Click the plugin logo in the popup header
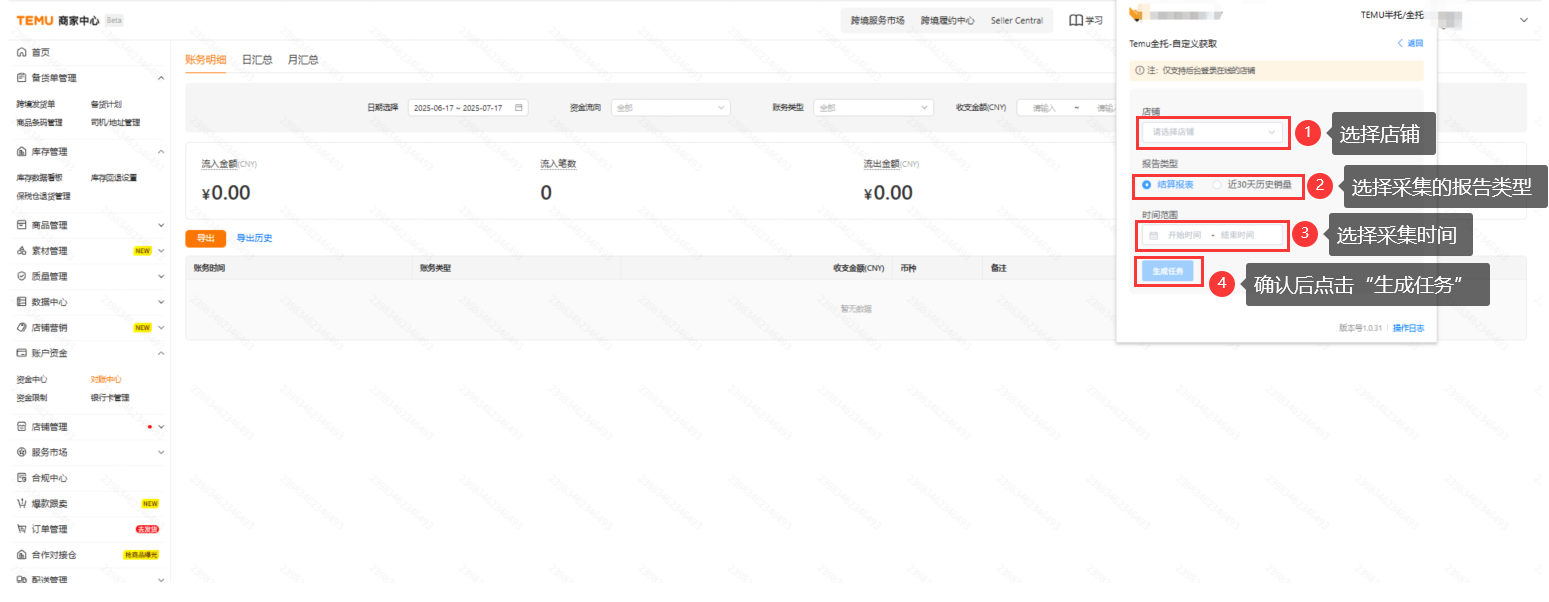The width and height of the screenshot is (1549, 602). (x=1135, y=14)
